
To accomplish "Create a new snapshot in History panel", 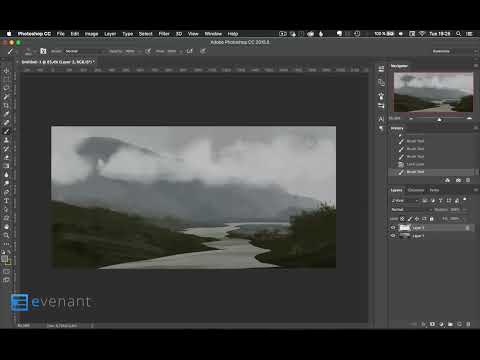I will (458, 180).
